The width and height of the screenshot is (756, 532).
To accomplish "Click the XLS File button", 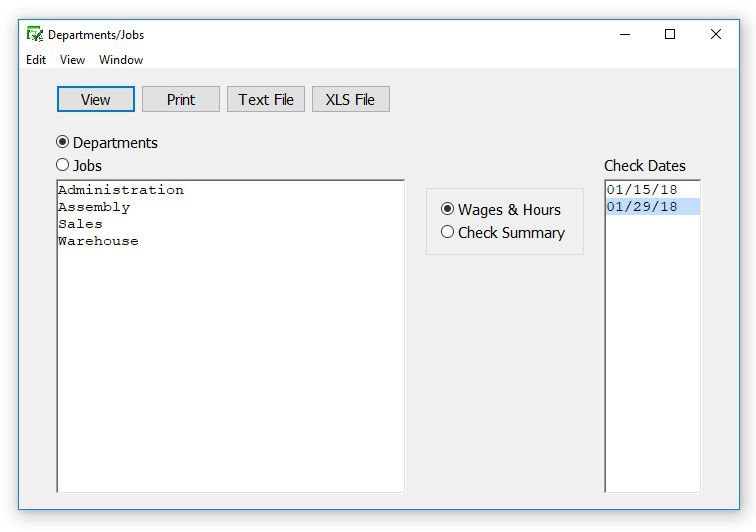I will click(x=350, y=99).
